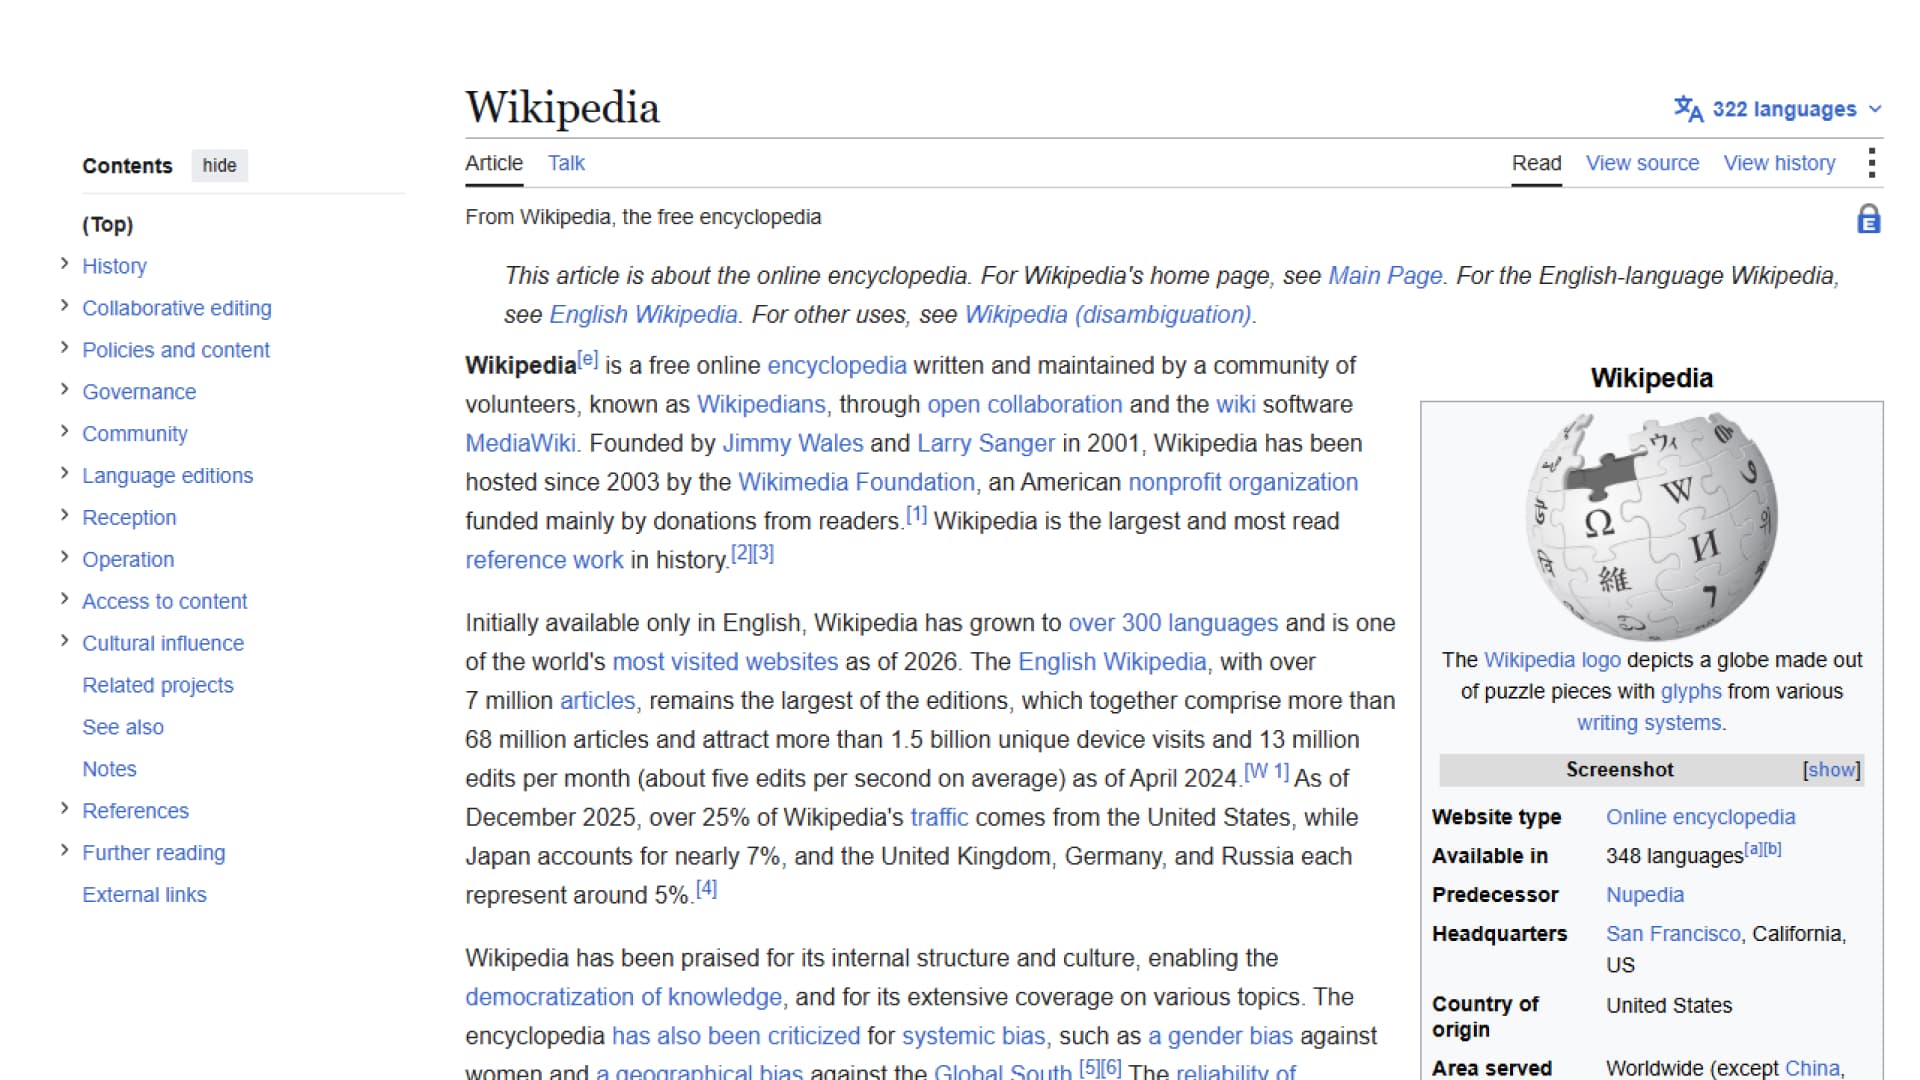Go to Related projects section
The width and height of the screenshot is (1920, 1080).
point(157,685)
